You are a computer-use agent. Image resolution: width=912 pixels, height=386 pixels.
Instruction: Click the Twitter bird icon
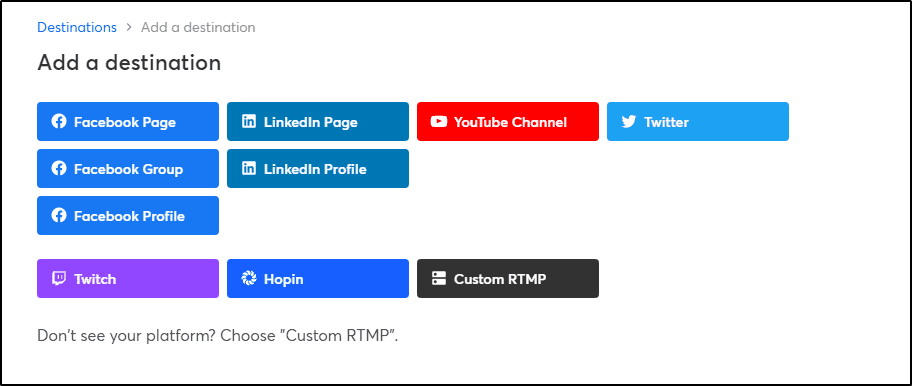click(629, 121)
